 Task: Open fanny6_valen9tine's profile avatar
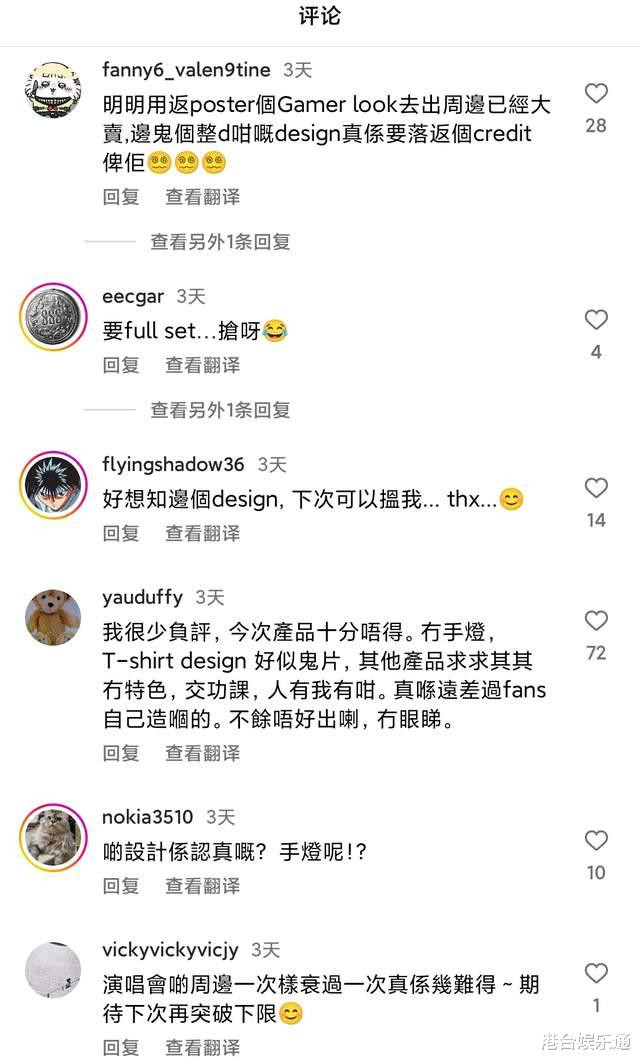point(53,91)
